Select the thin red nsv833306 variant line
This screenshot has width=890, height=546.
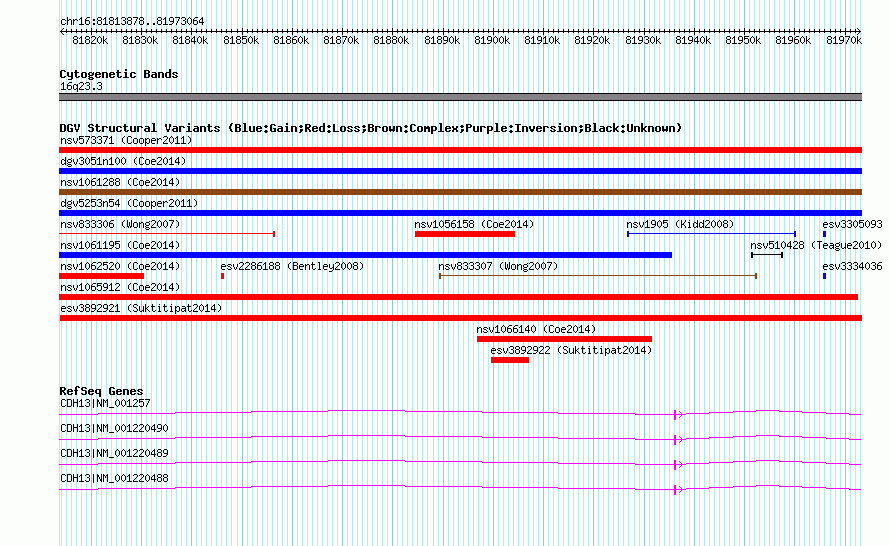[167, 234]
